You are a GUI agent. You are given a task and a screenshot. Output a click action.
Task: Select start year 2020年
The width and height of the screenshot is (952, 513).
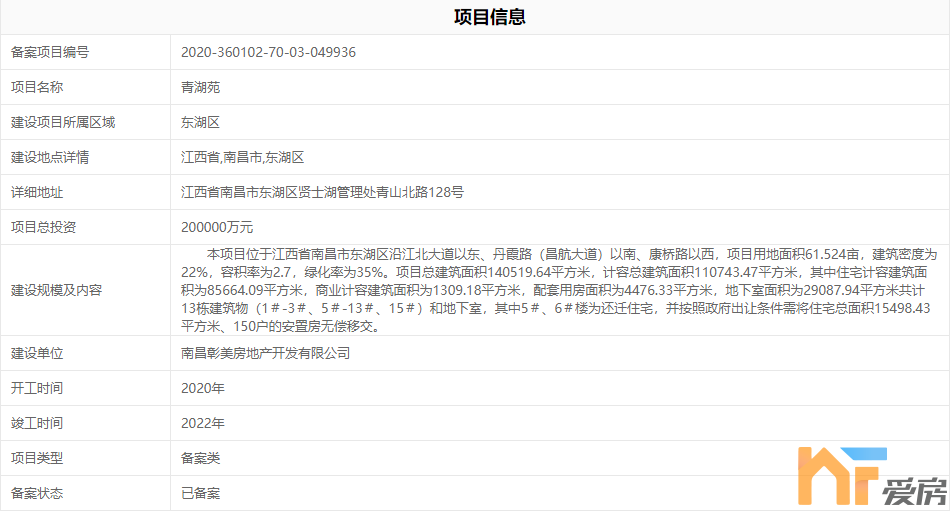point(203,389)
